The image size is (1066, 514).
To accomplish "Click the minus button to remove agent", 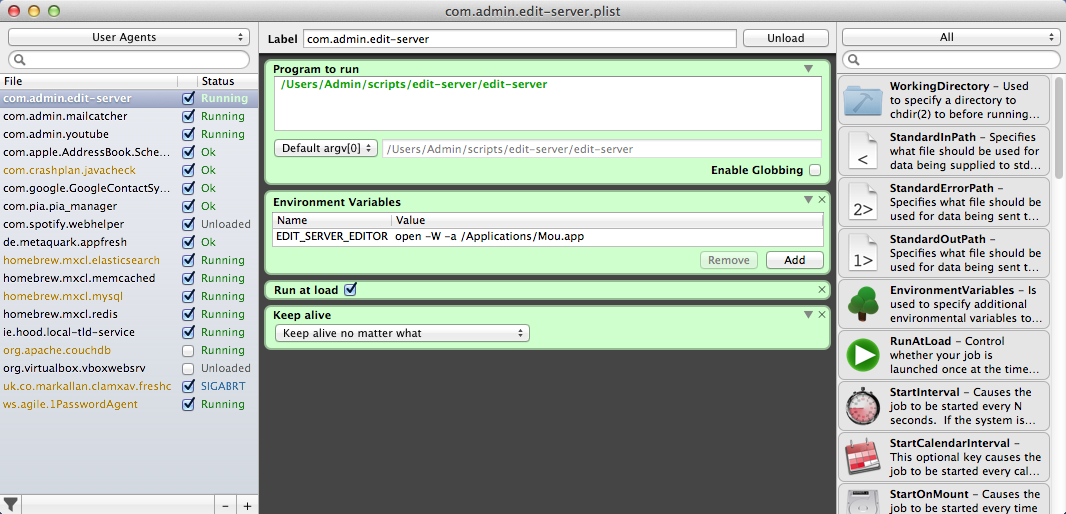I will point(226,505).
